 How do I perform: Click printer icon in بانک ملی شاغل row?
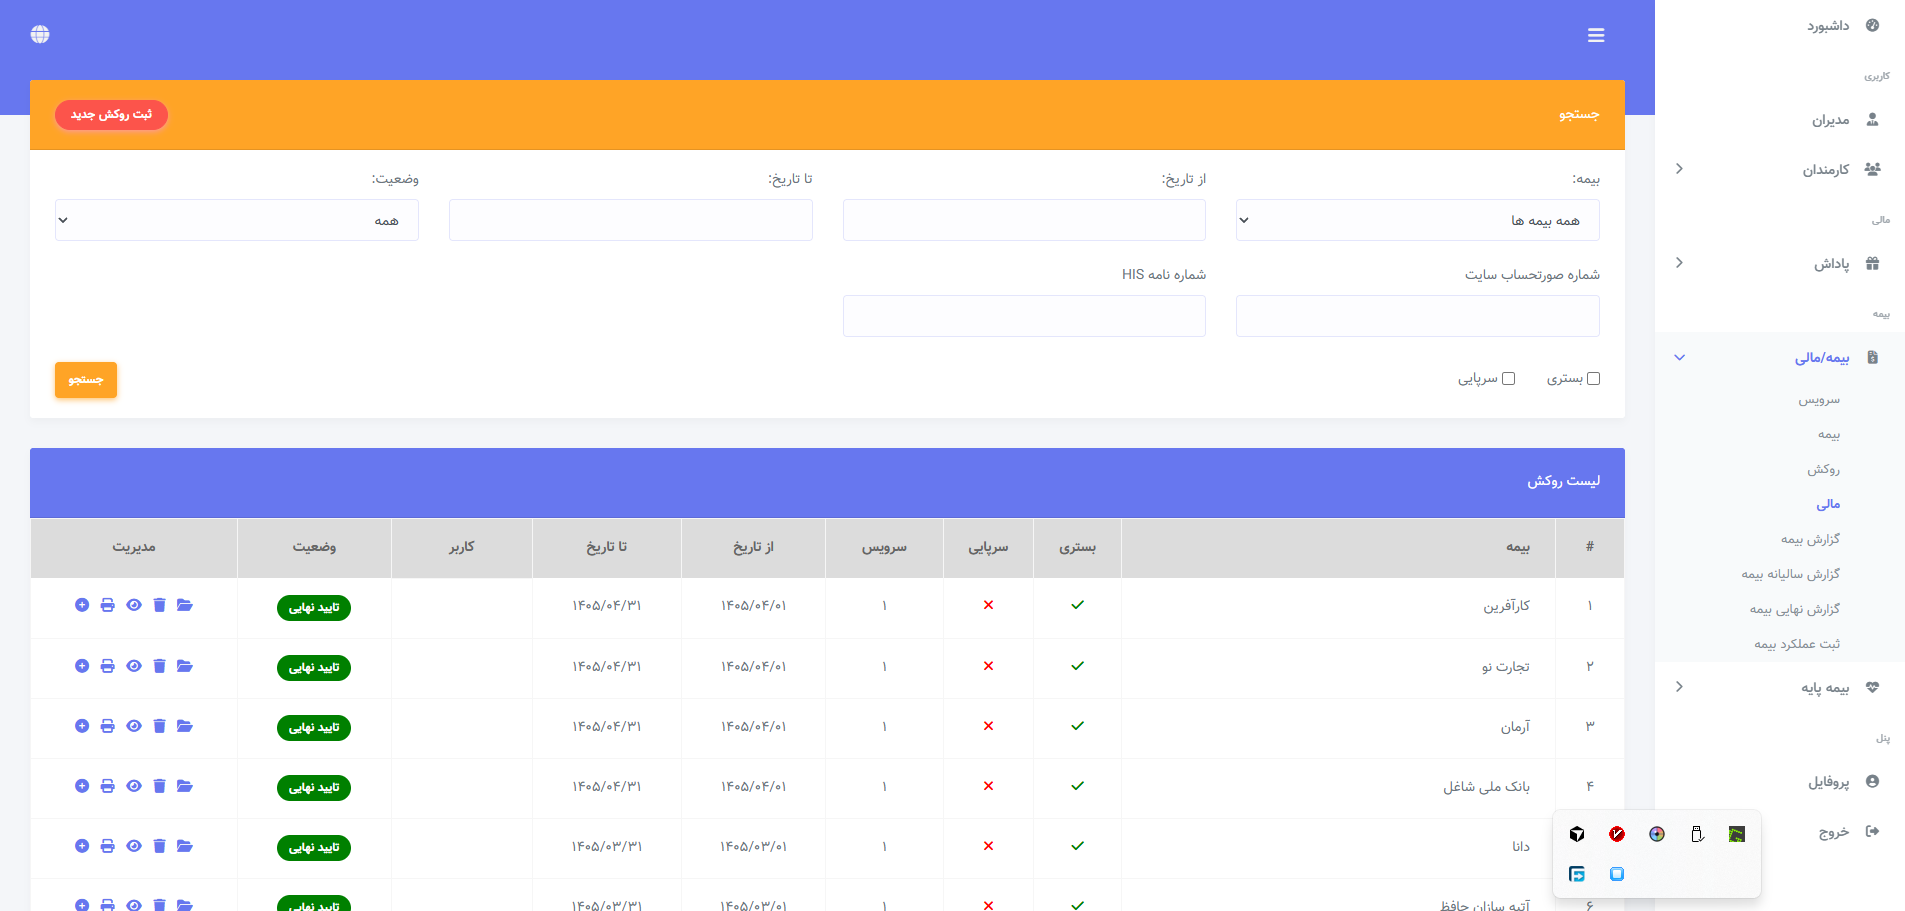pyautogui.click(x=108, y=786)
